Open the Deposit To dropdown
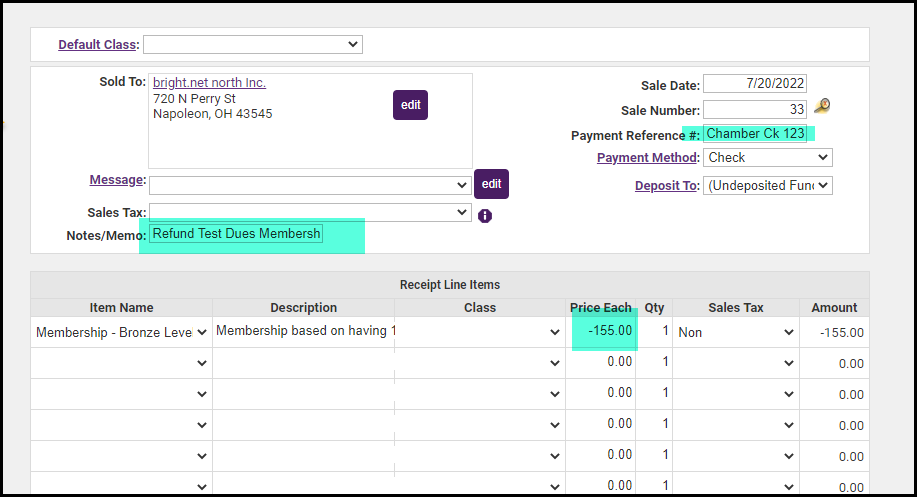This screenshot has width=917, height=497. (768, 185)
